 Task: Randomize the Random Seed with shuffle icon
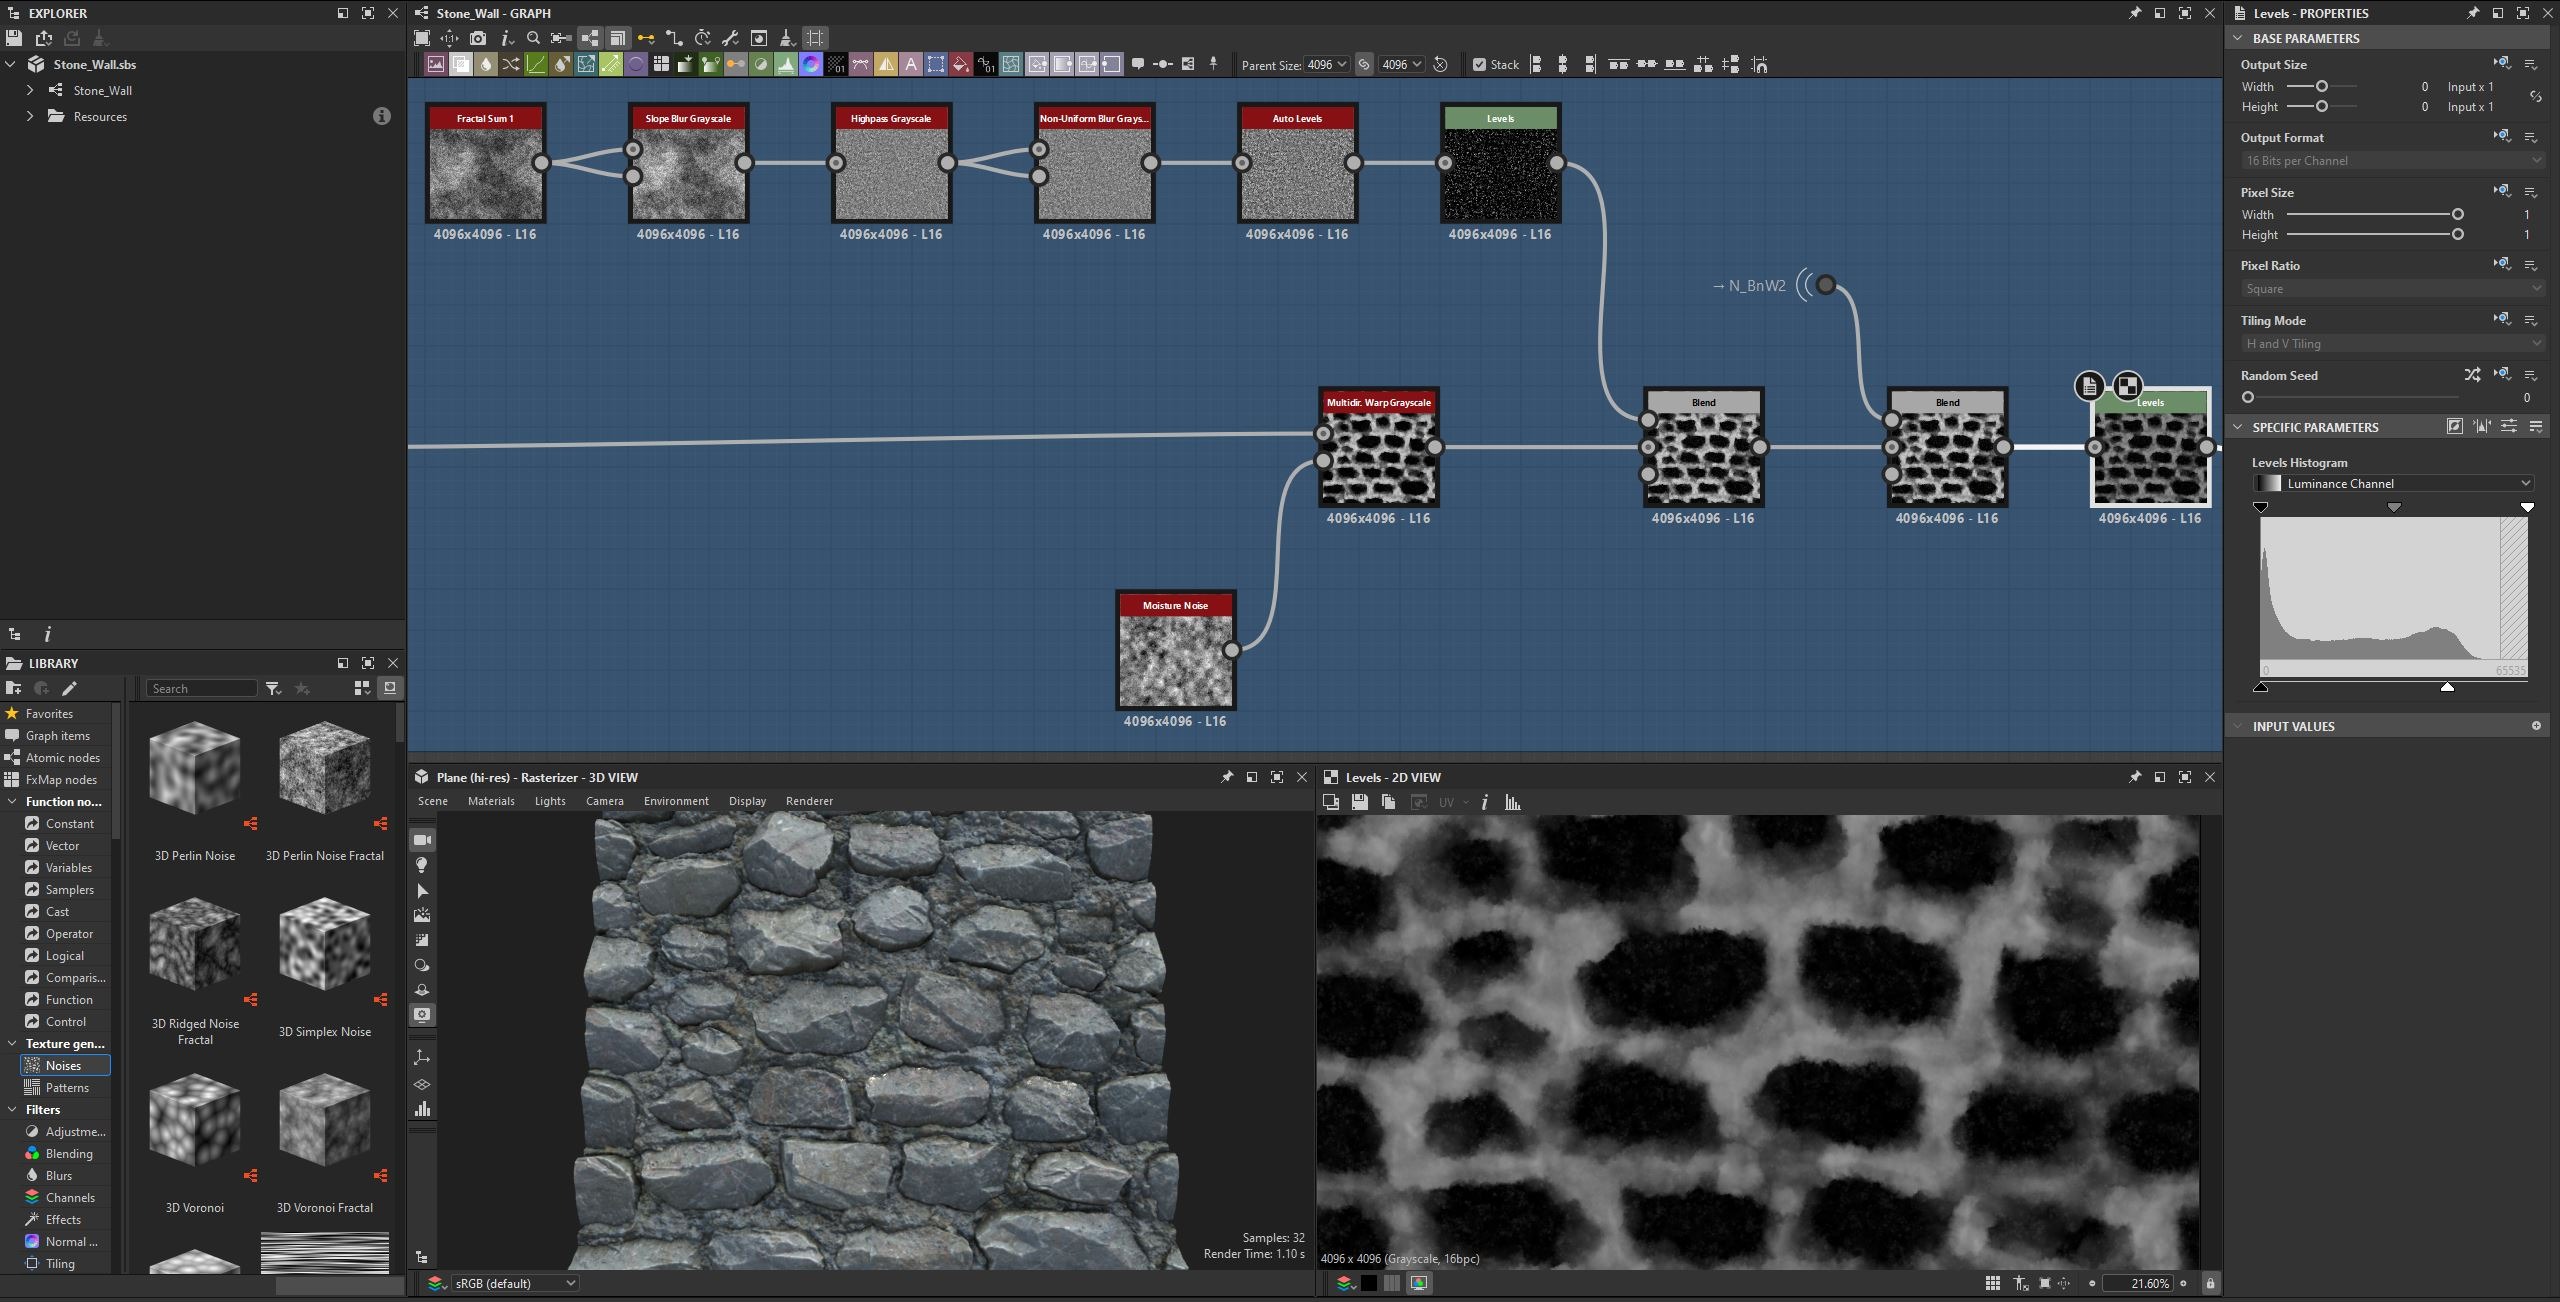(2472, 375)
